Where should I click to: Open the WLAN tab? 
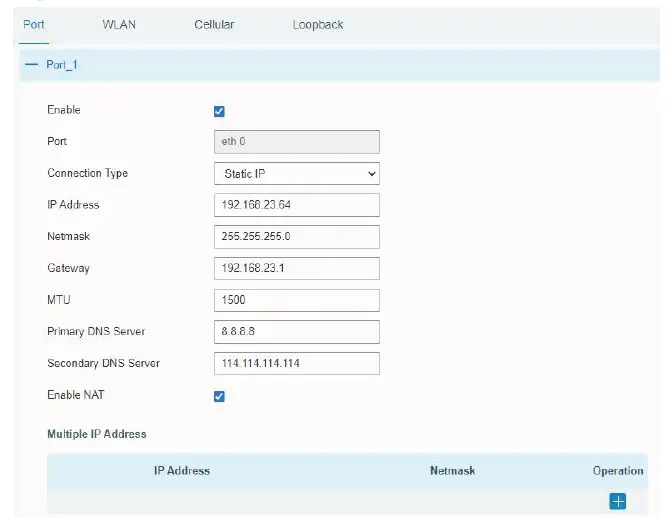coord(119,25)
